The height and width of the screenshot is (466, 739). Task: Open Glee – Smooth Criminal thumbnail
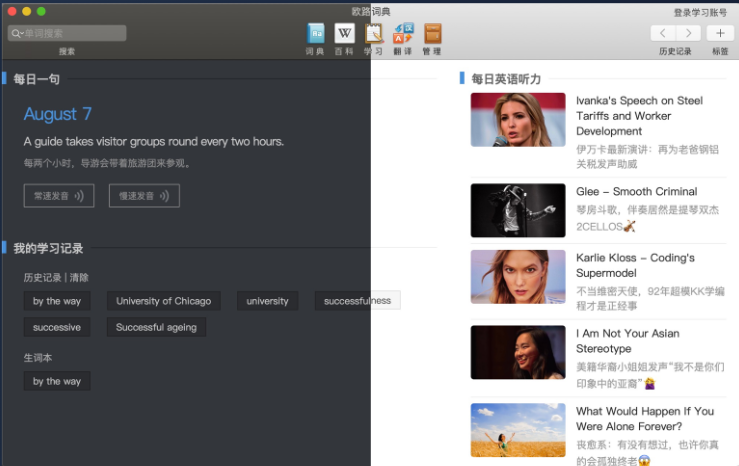[x=518, y=210]
